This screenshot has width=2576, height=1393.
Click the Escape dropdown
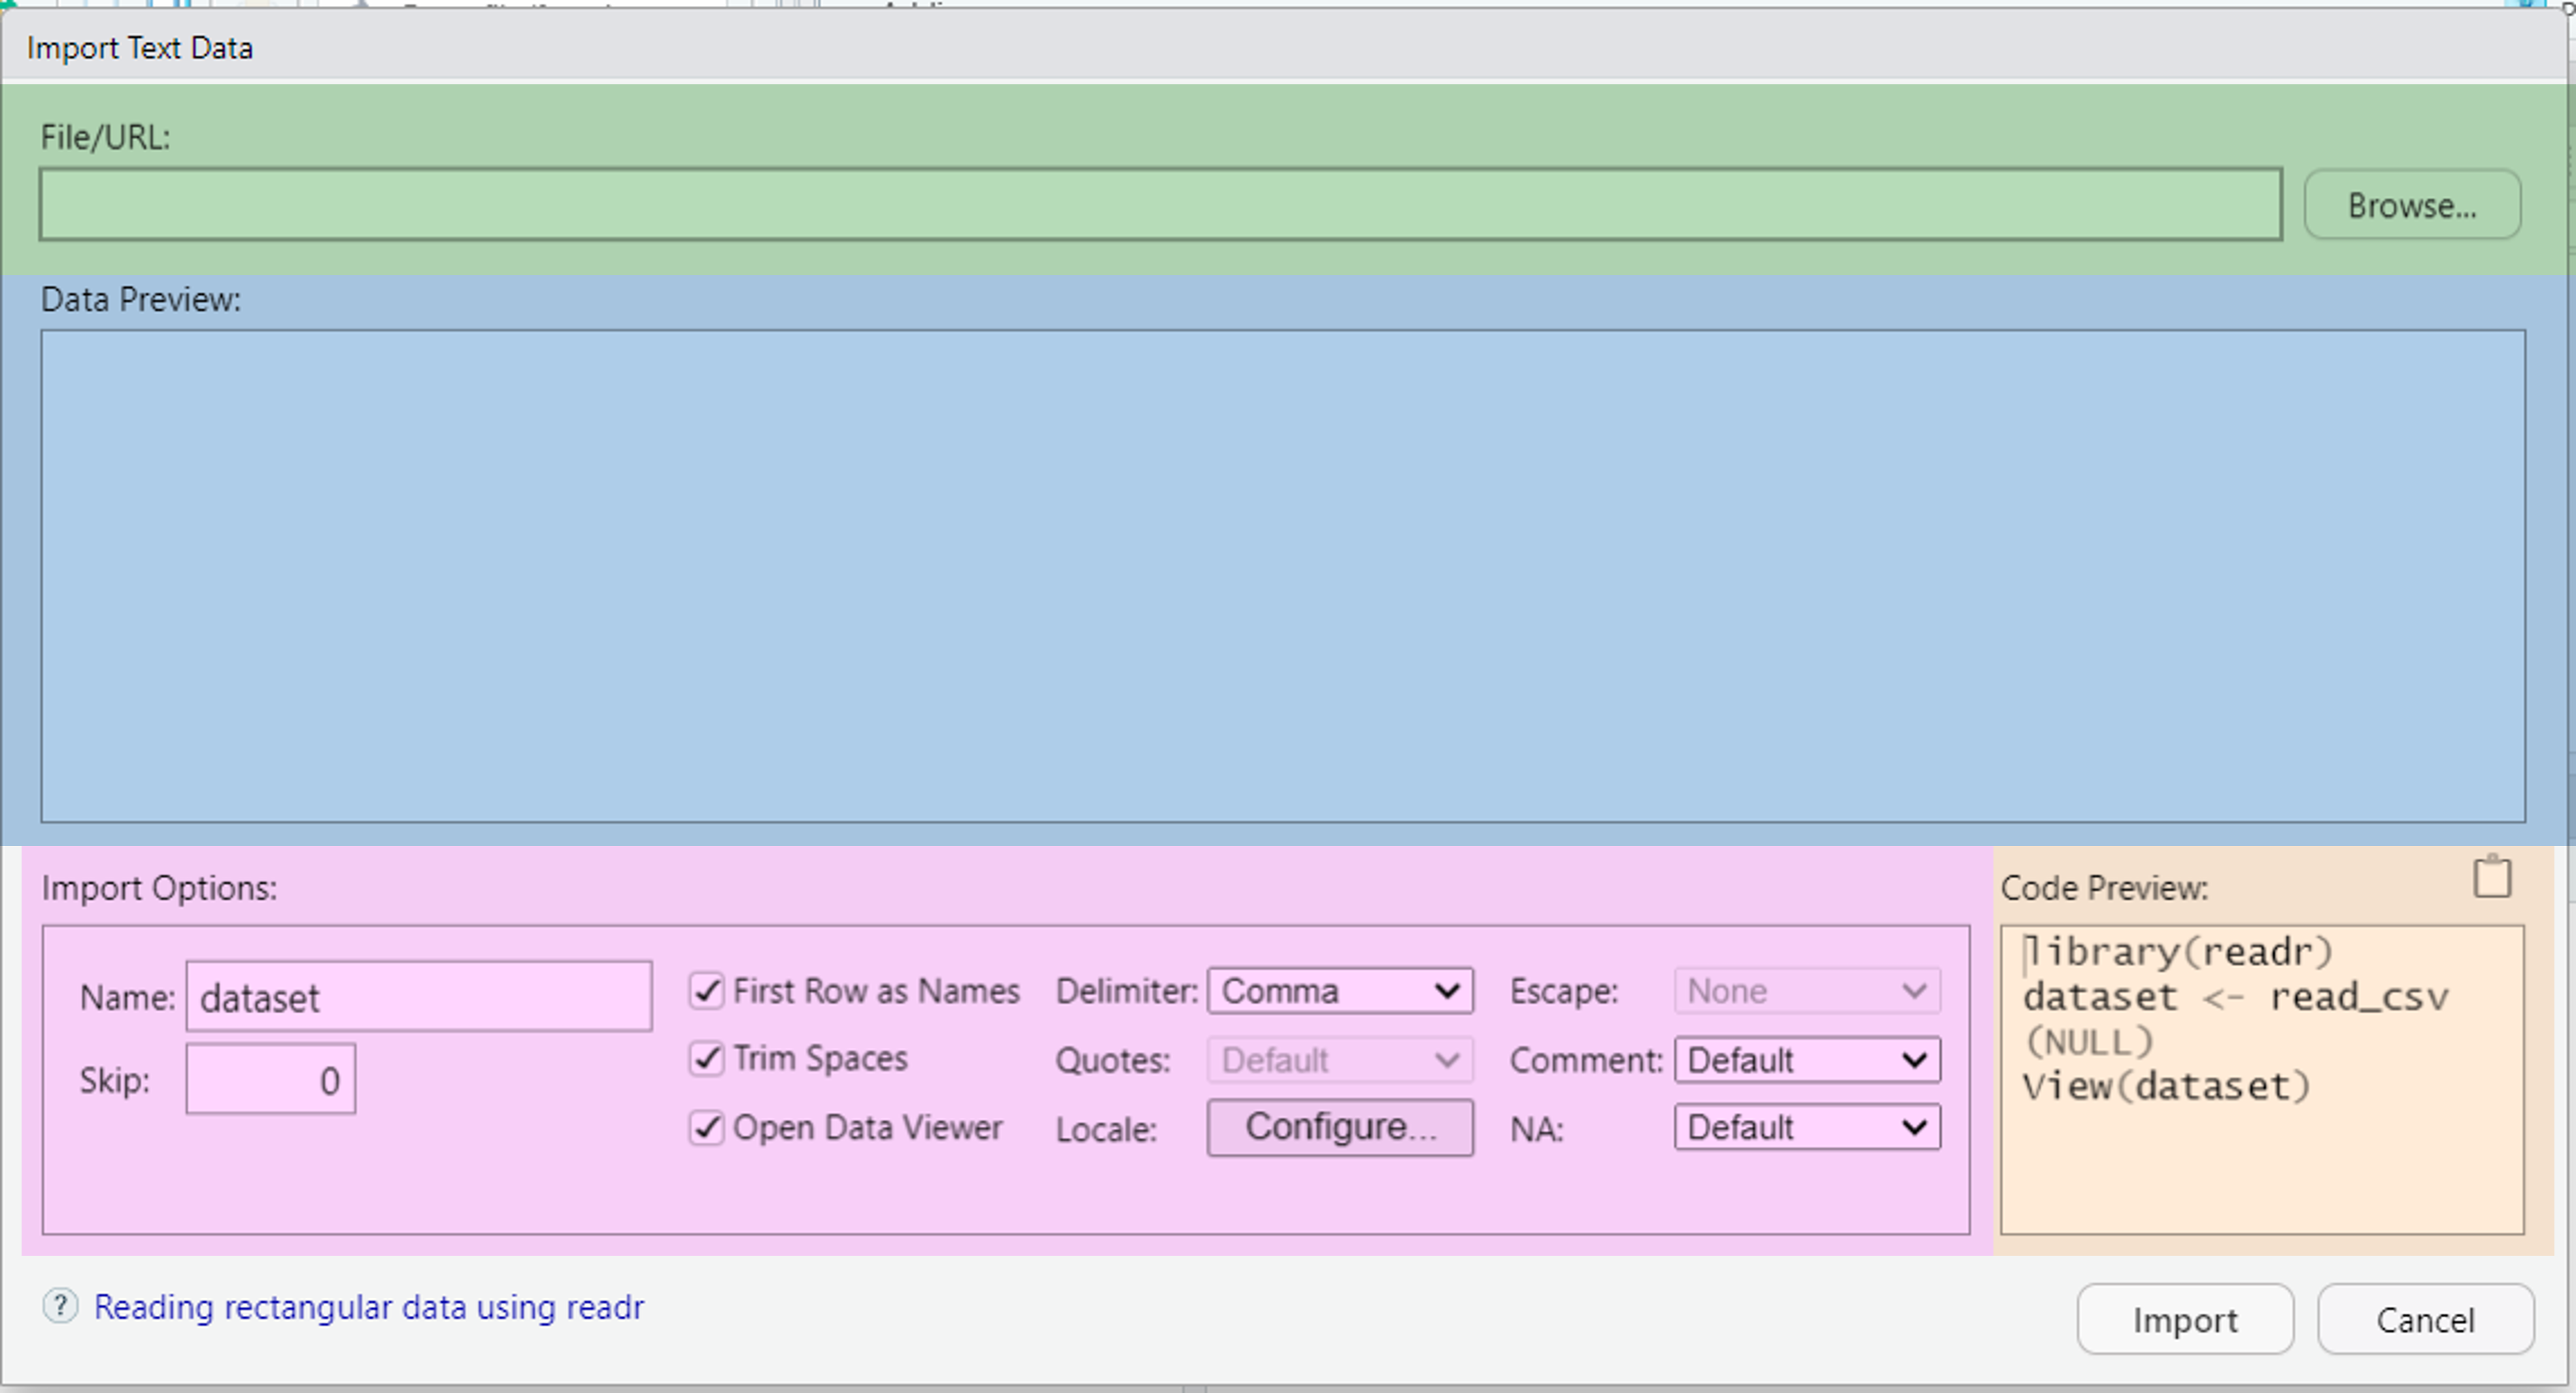coord(1807,991)
